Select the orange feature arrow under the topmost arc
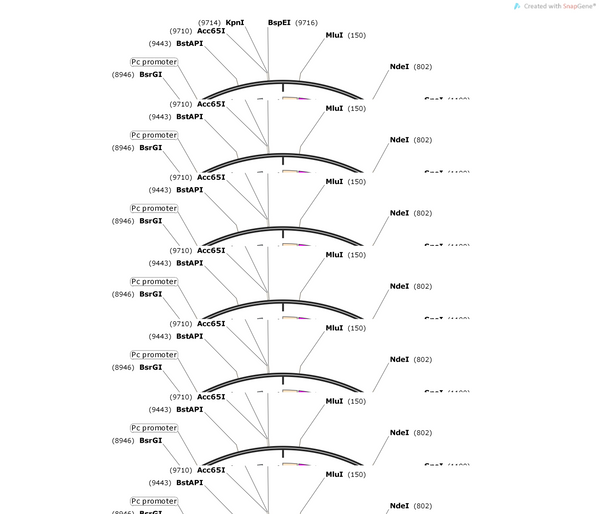 [290, 98]
